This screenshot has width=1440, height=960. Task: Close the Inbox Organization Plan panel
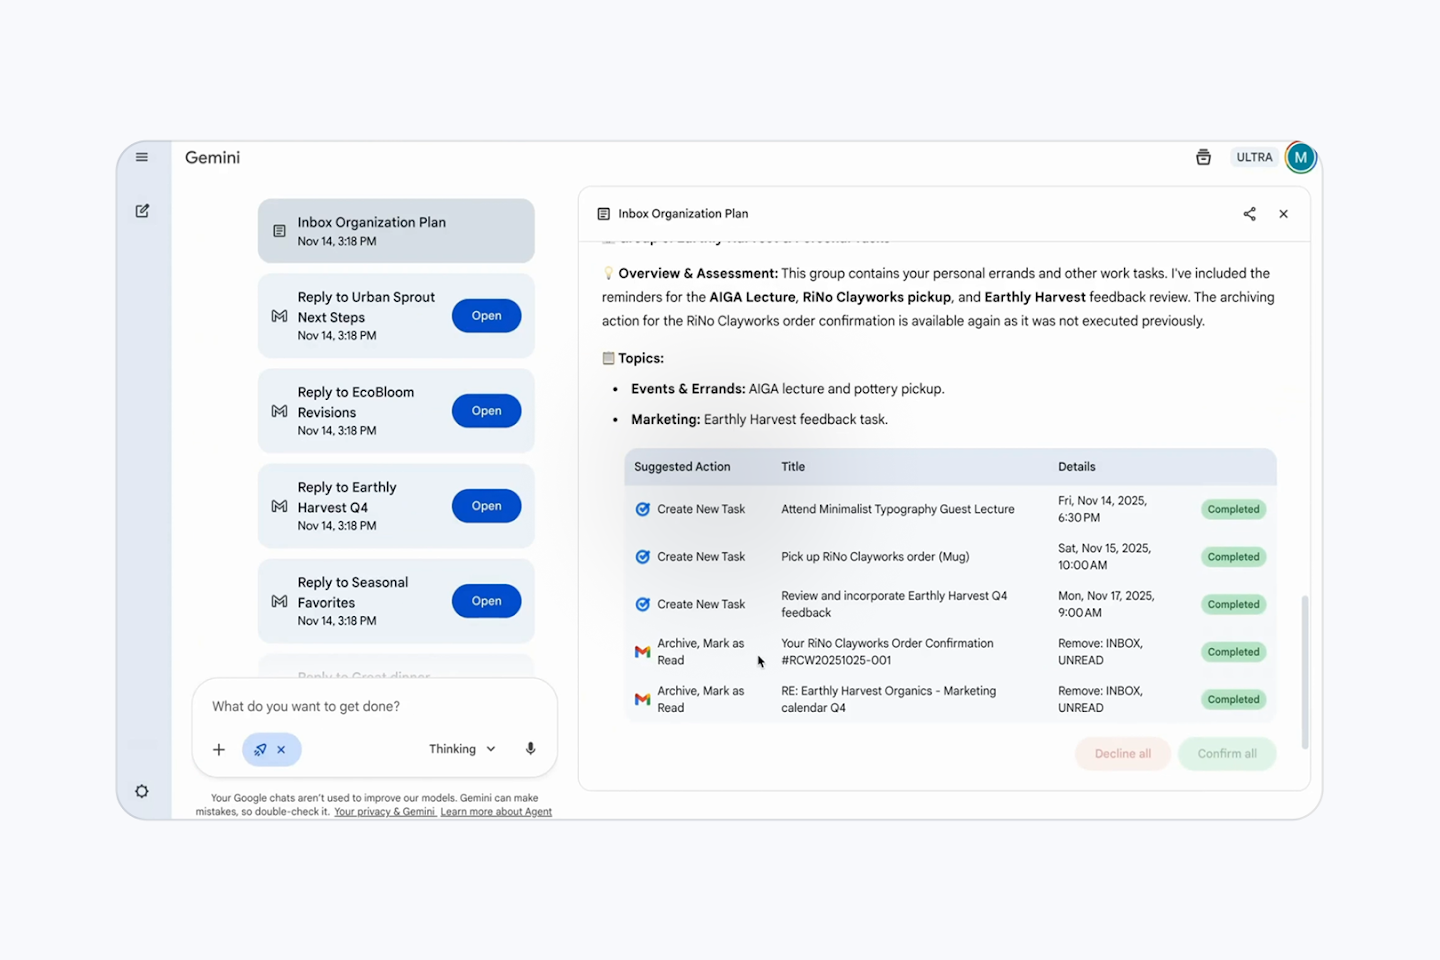(x=1283, y=214)
